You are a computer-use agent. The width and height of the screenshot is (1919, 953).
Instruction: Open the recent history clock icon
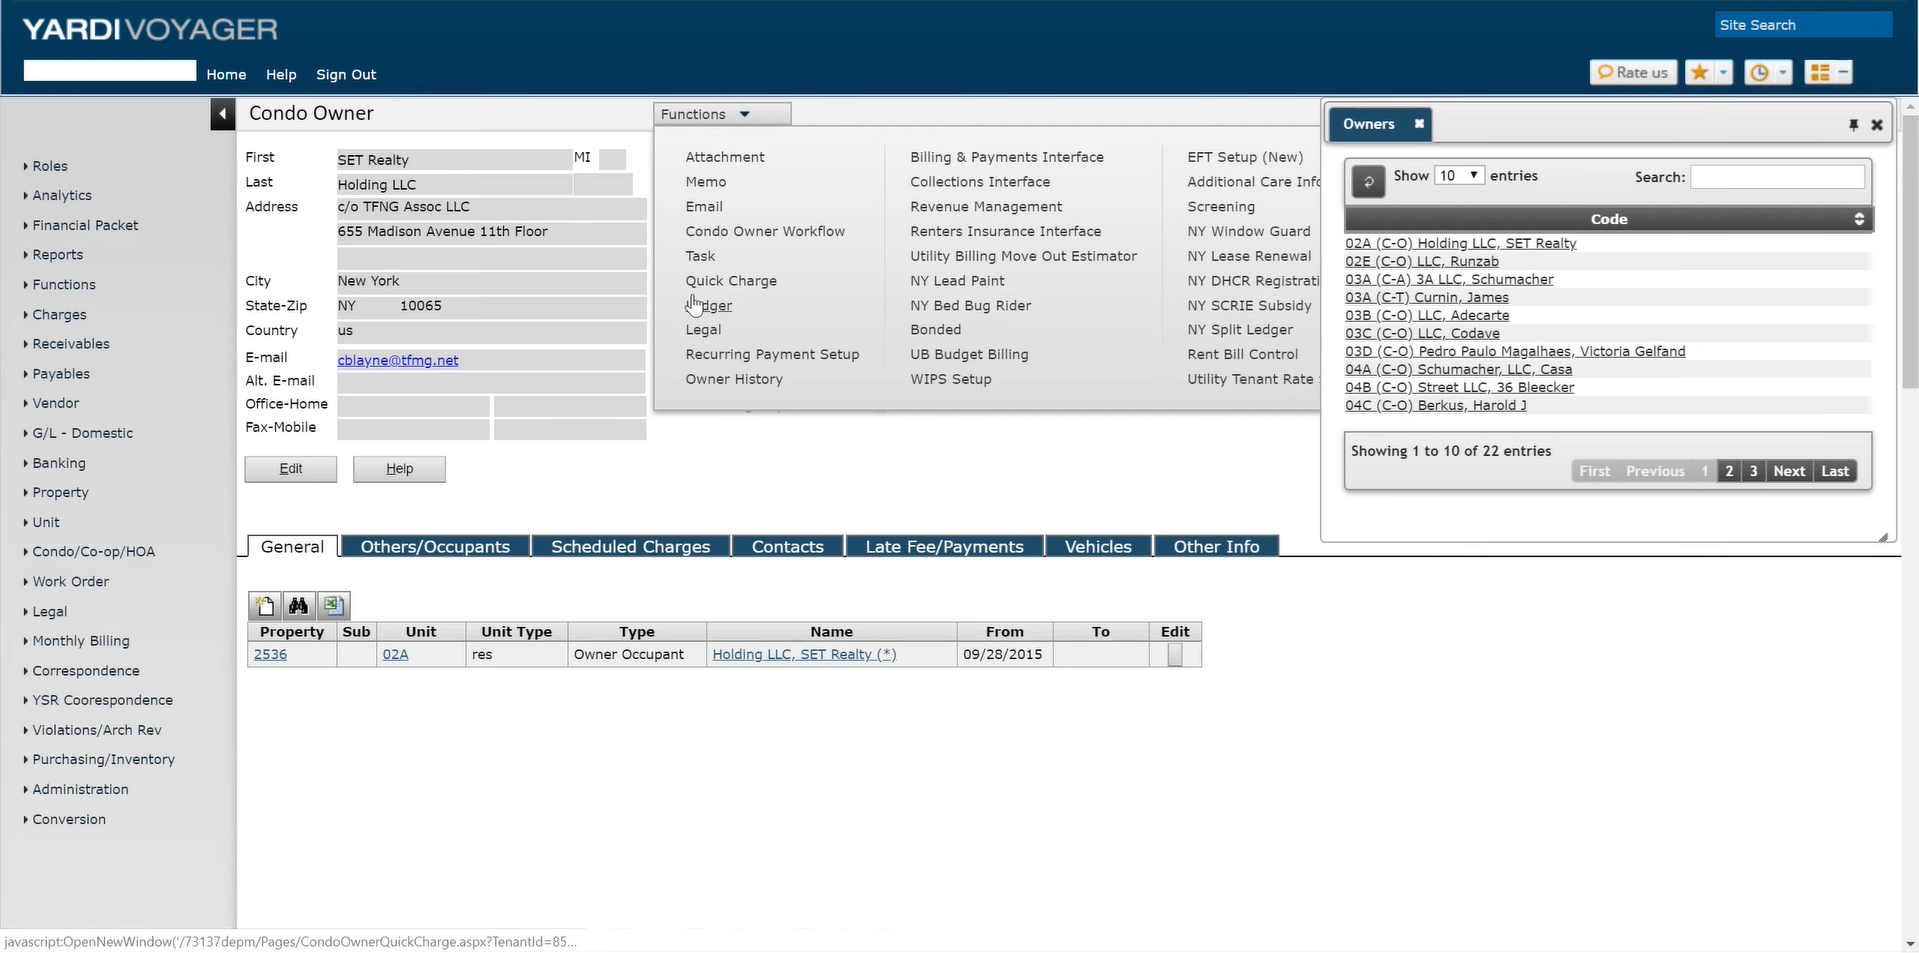[x=1759, y=72]
